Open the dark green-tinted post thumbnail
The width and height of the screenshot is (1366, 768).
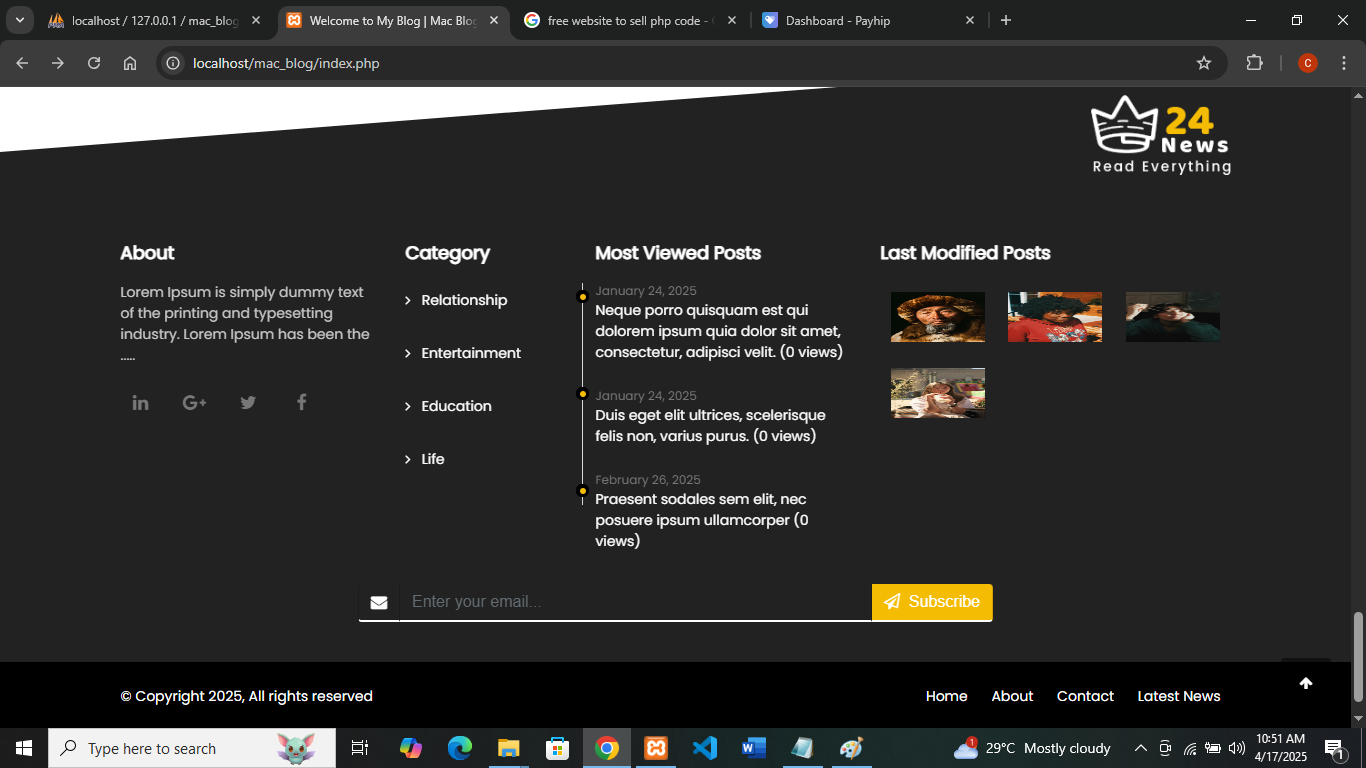[x=1173, y=317]
